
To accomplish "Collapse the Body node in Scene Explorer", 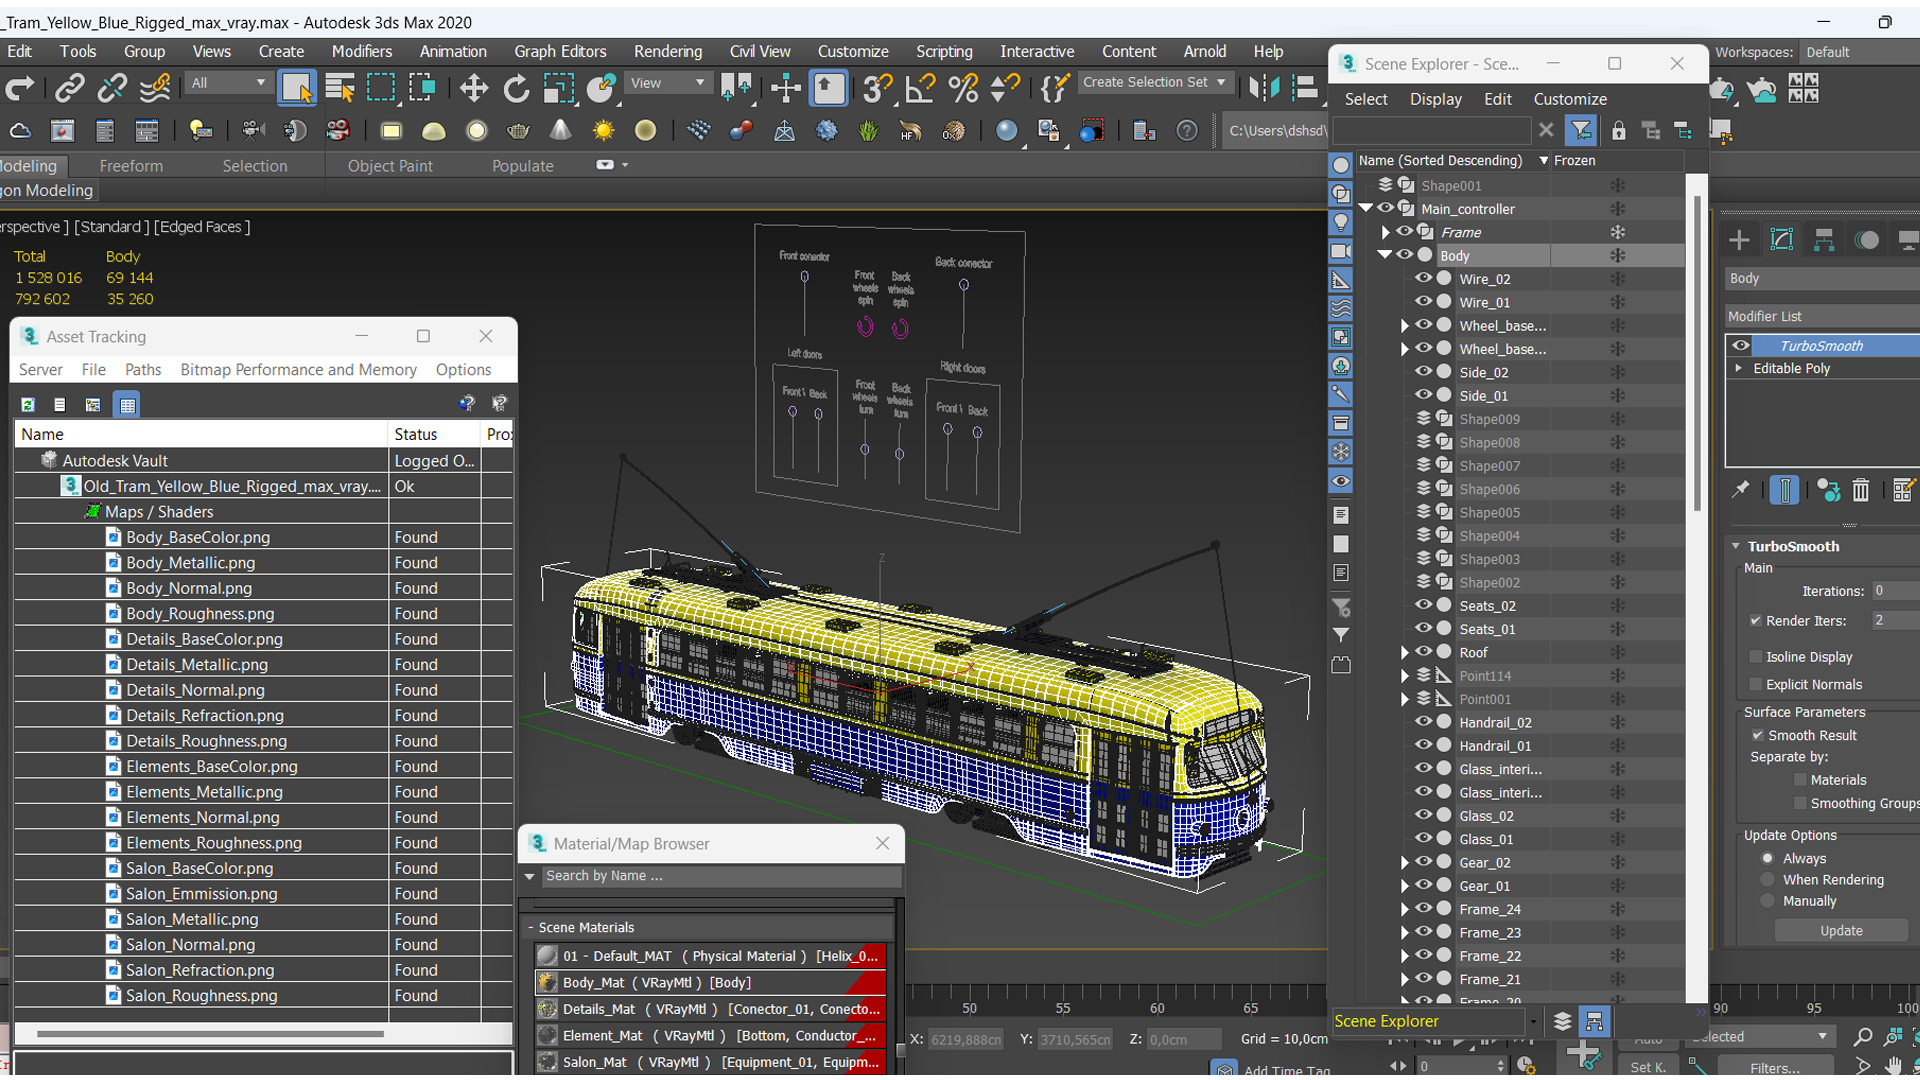I will click(x=1385, y=255).
